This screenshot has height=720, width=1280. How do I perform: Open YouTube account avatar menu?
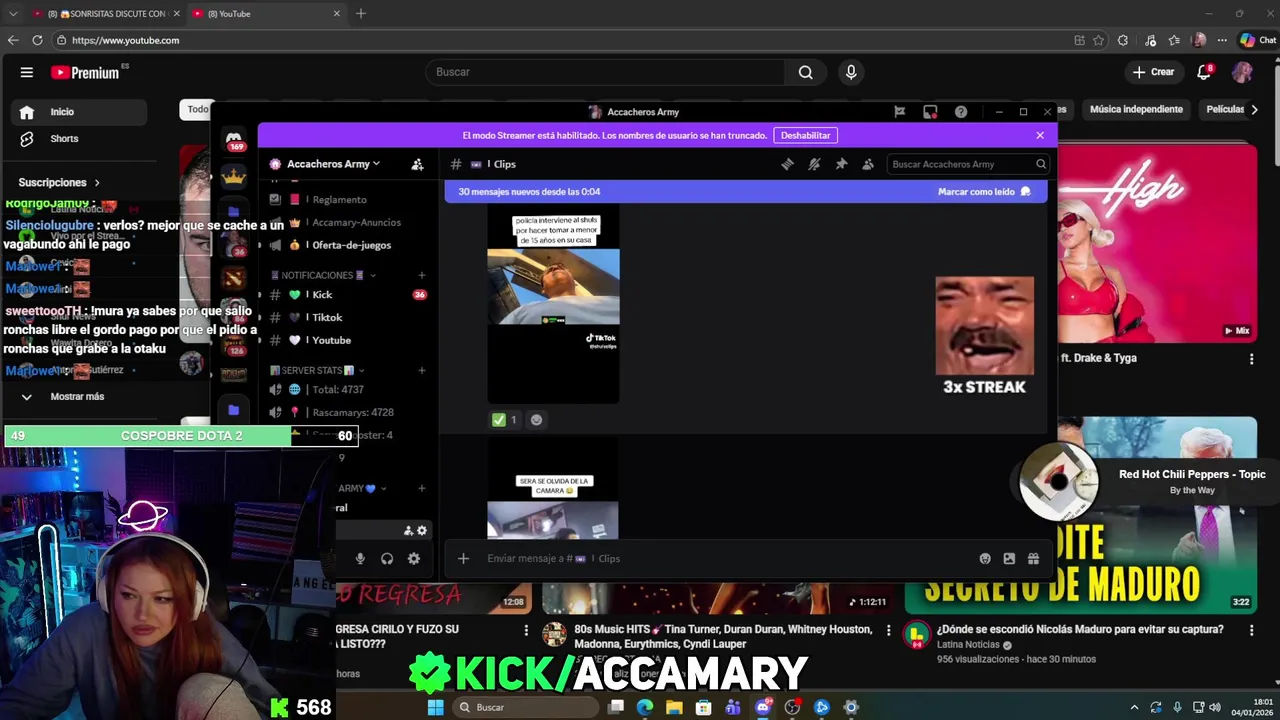click(1242, 72)
